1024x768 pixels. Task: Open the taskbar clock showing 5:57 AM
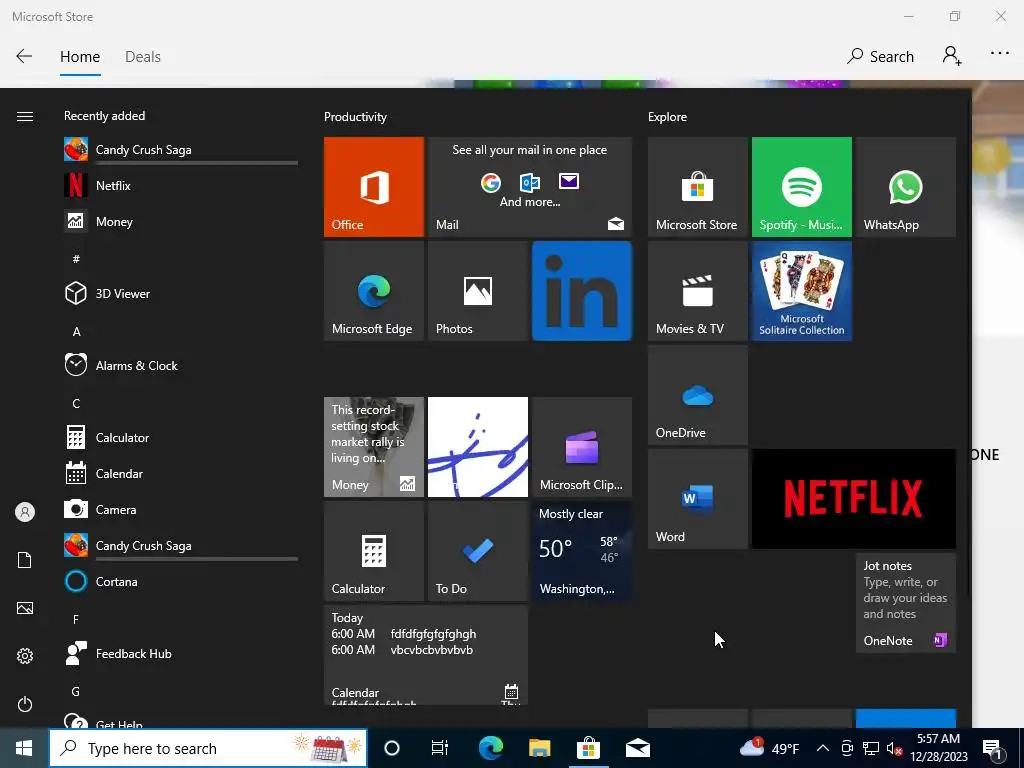coord(938,748)
